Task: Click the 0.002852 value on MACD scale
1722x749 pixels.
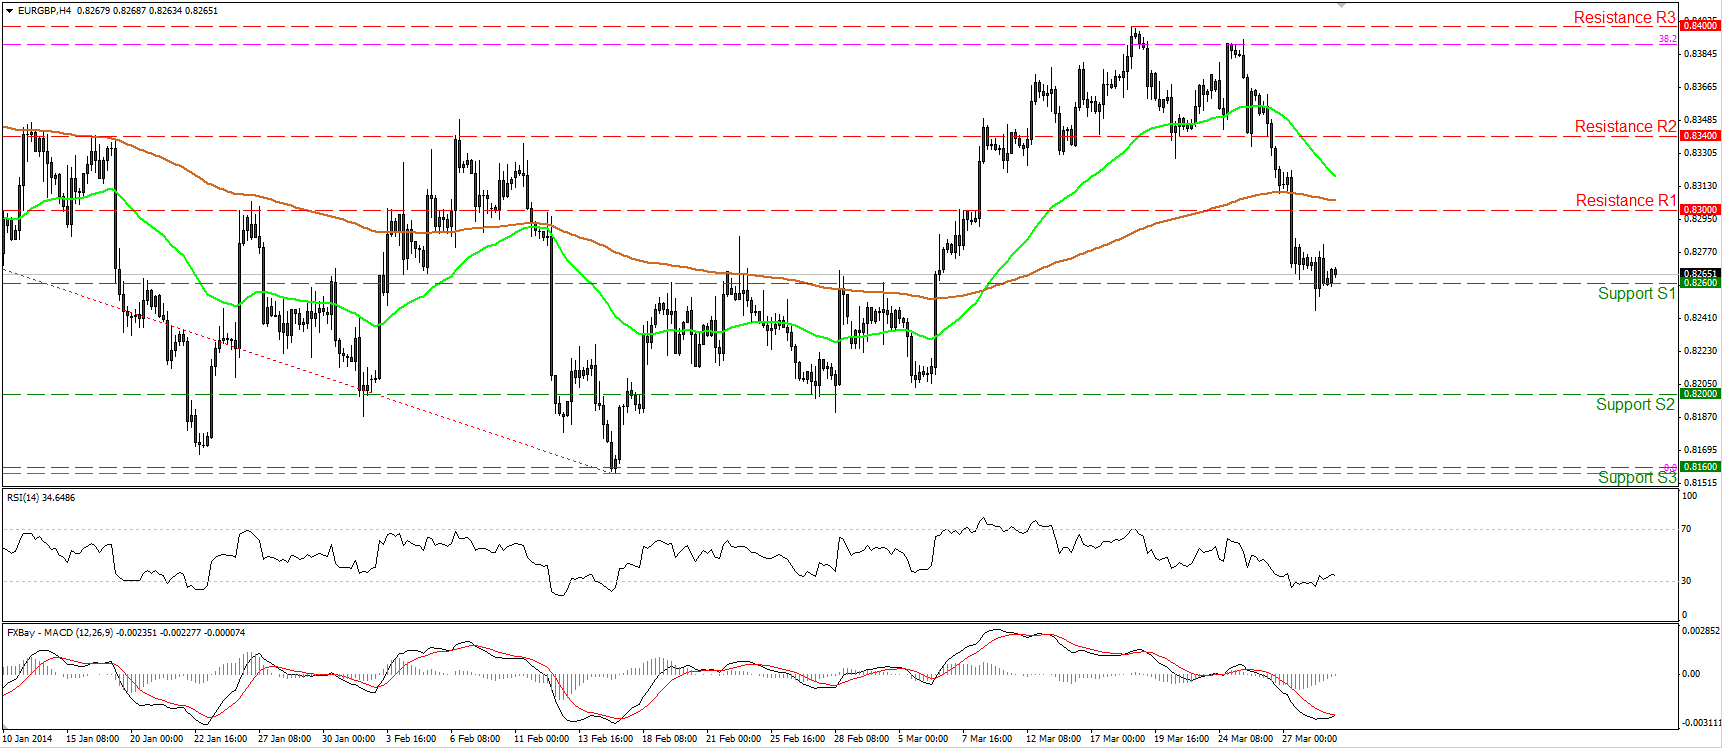Action: pos(1701,631)
